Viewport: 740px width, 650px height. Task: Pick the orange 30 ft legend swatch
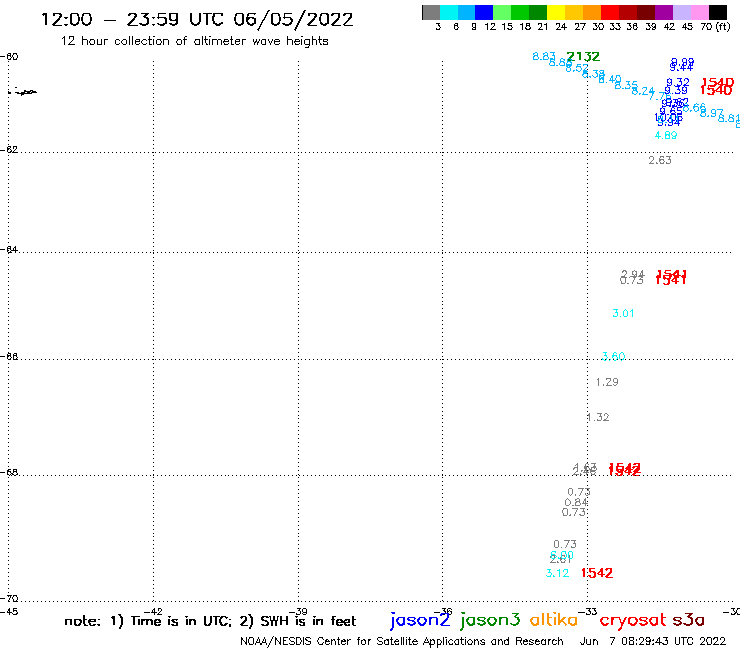592,12
